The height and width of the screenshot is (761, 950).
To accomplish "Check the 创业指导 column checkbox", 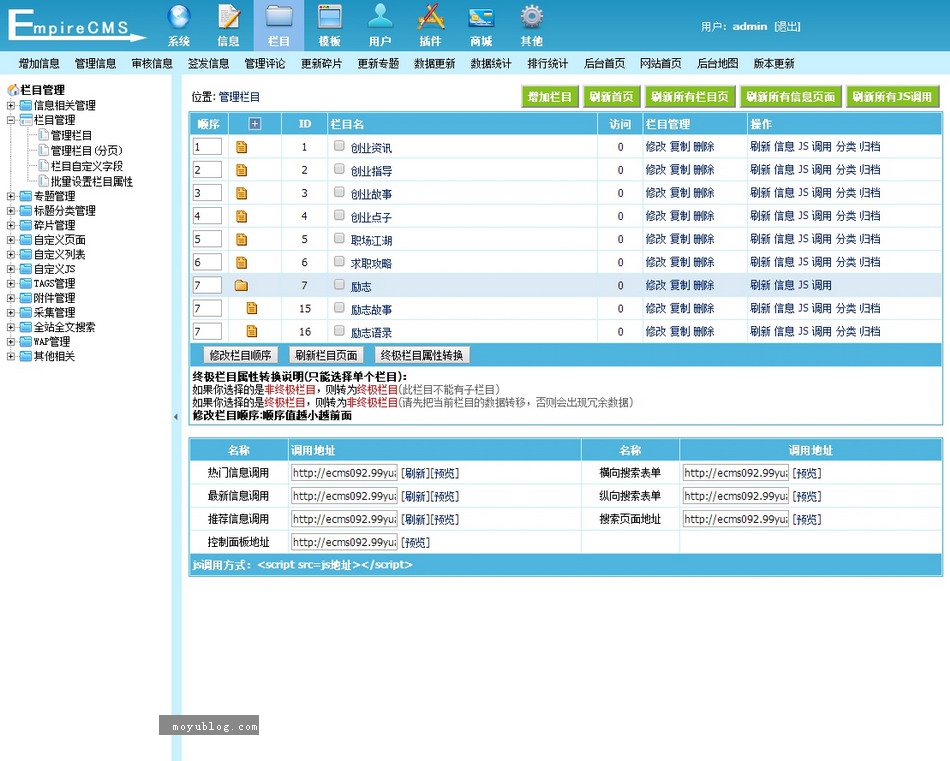I will tap(339, 169).
